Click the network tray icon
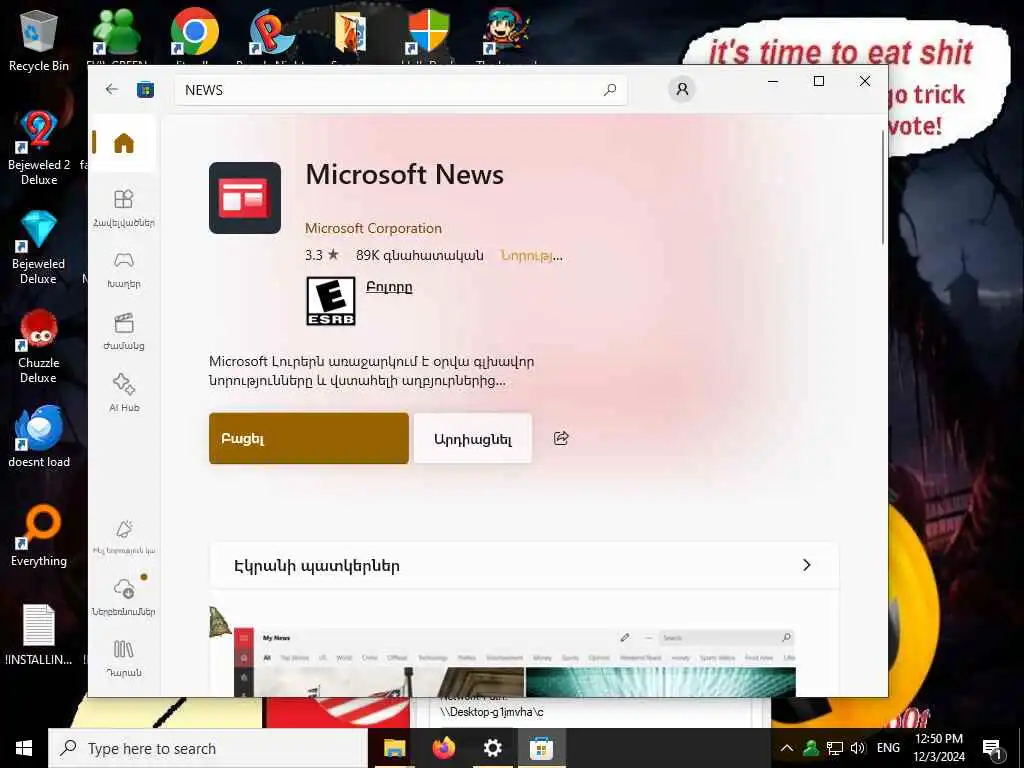1024x768 pixels. click(x=834, y=748)
